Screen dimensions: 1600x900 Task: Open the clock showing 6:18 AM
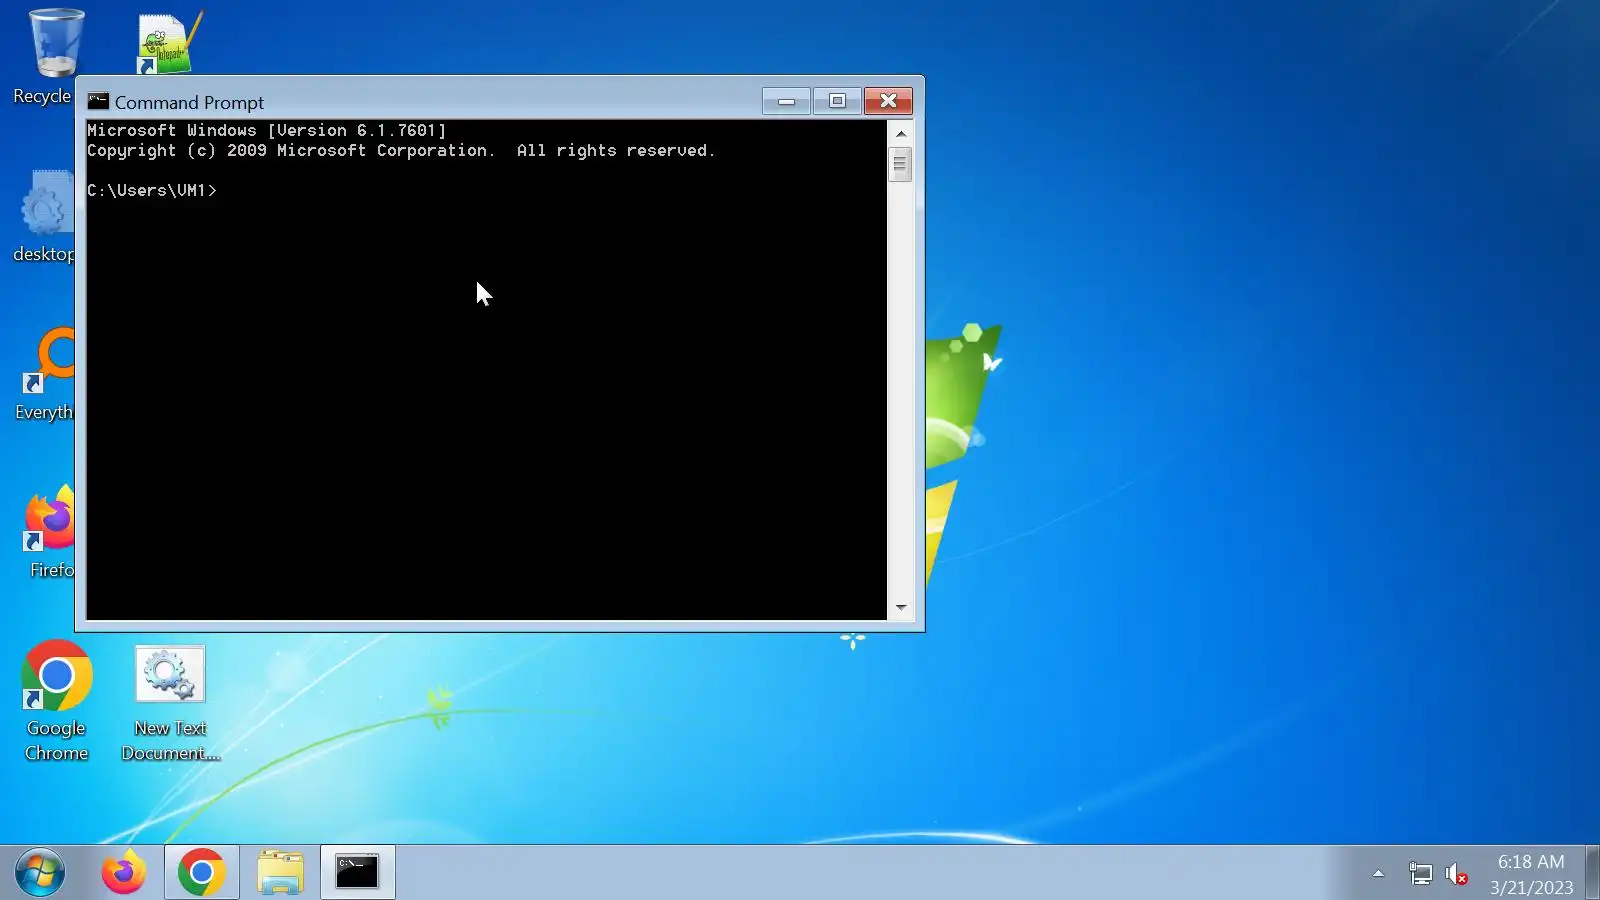(x=1531, y=874)
